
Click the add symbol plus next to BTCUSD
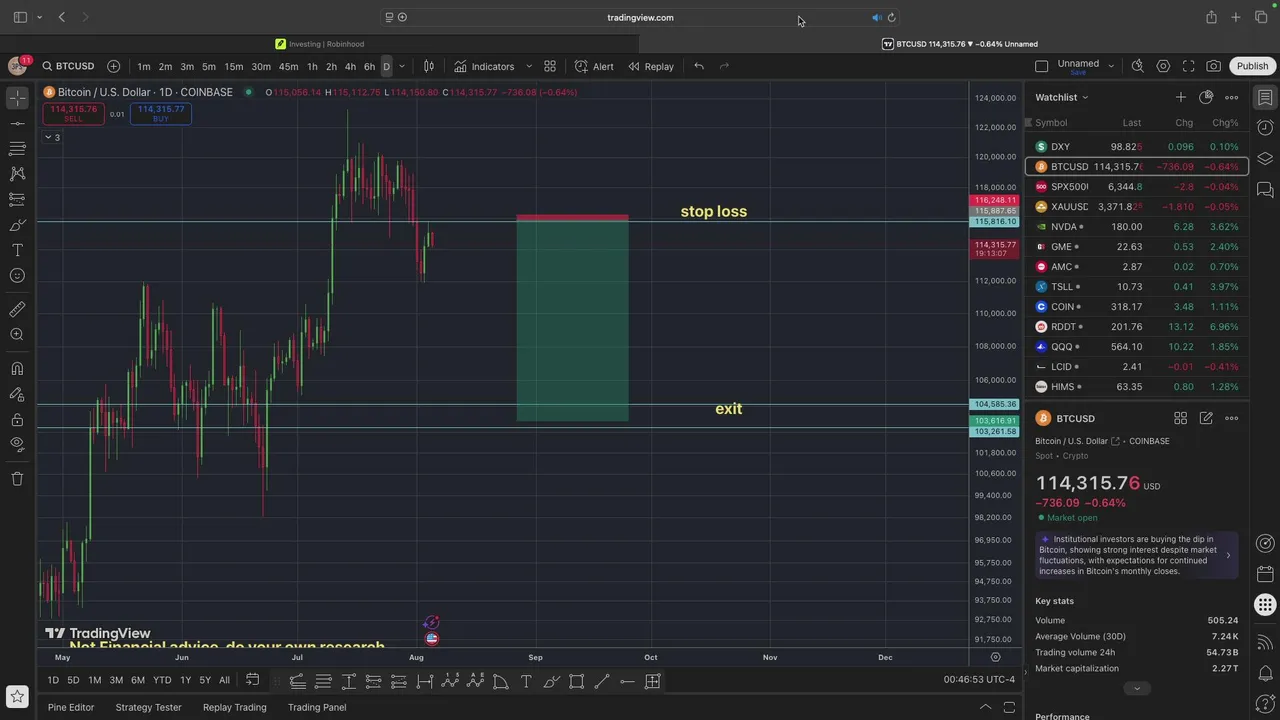113,66
